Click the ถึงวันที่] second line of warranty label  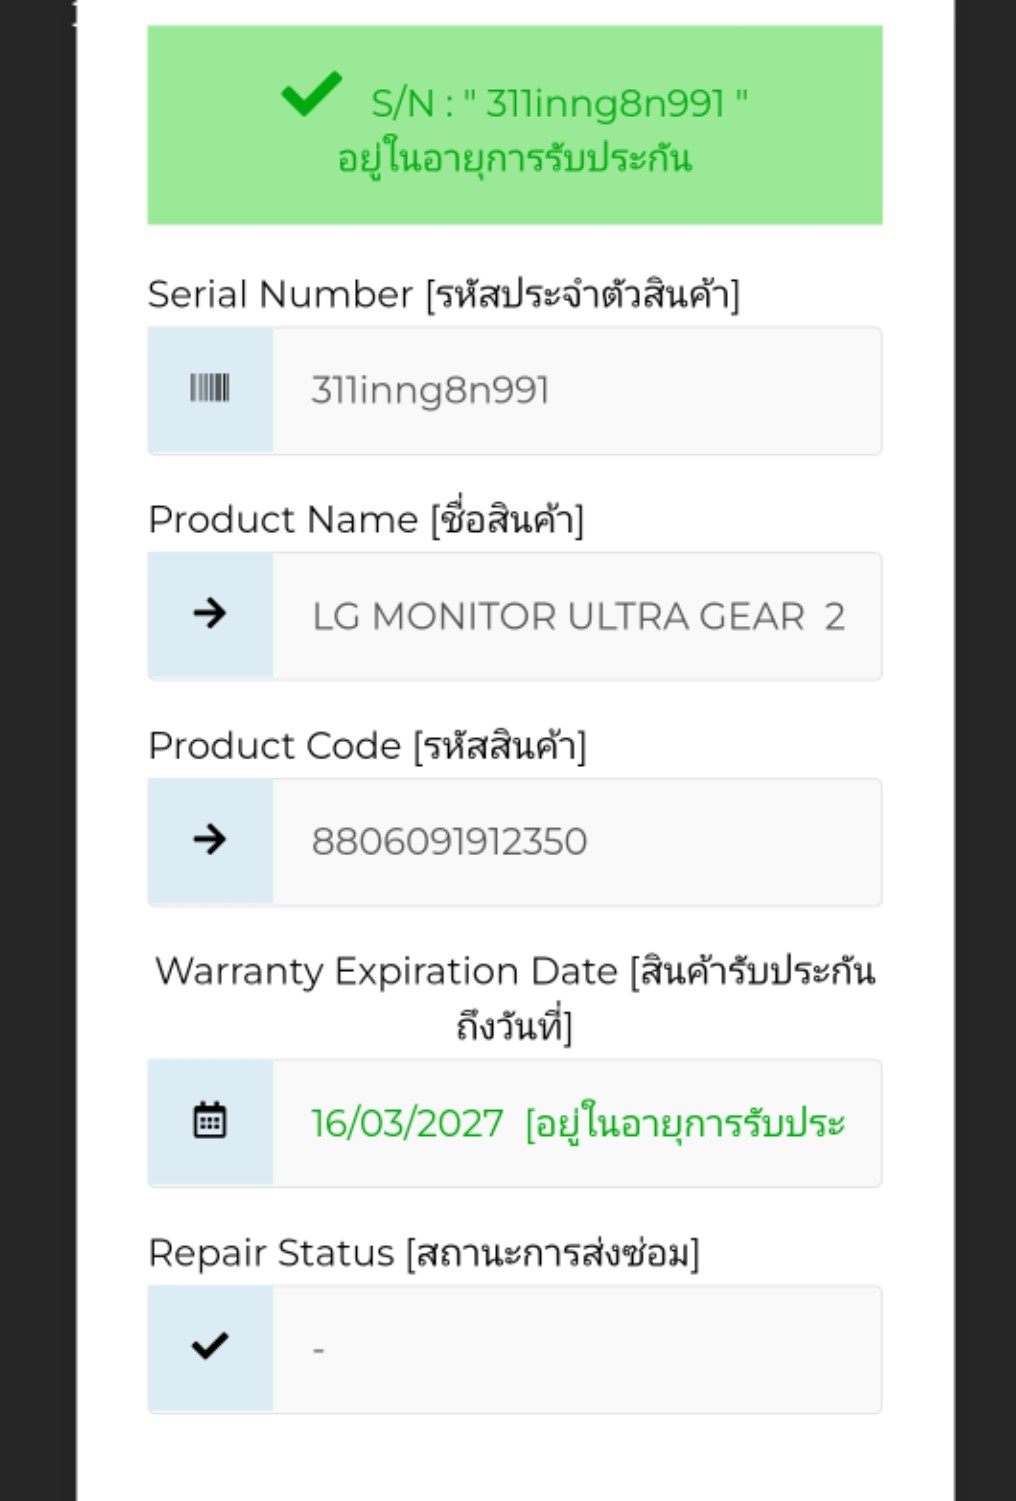click(x=514, y=1026)
